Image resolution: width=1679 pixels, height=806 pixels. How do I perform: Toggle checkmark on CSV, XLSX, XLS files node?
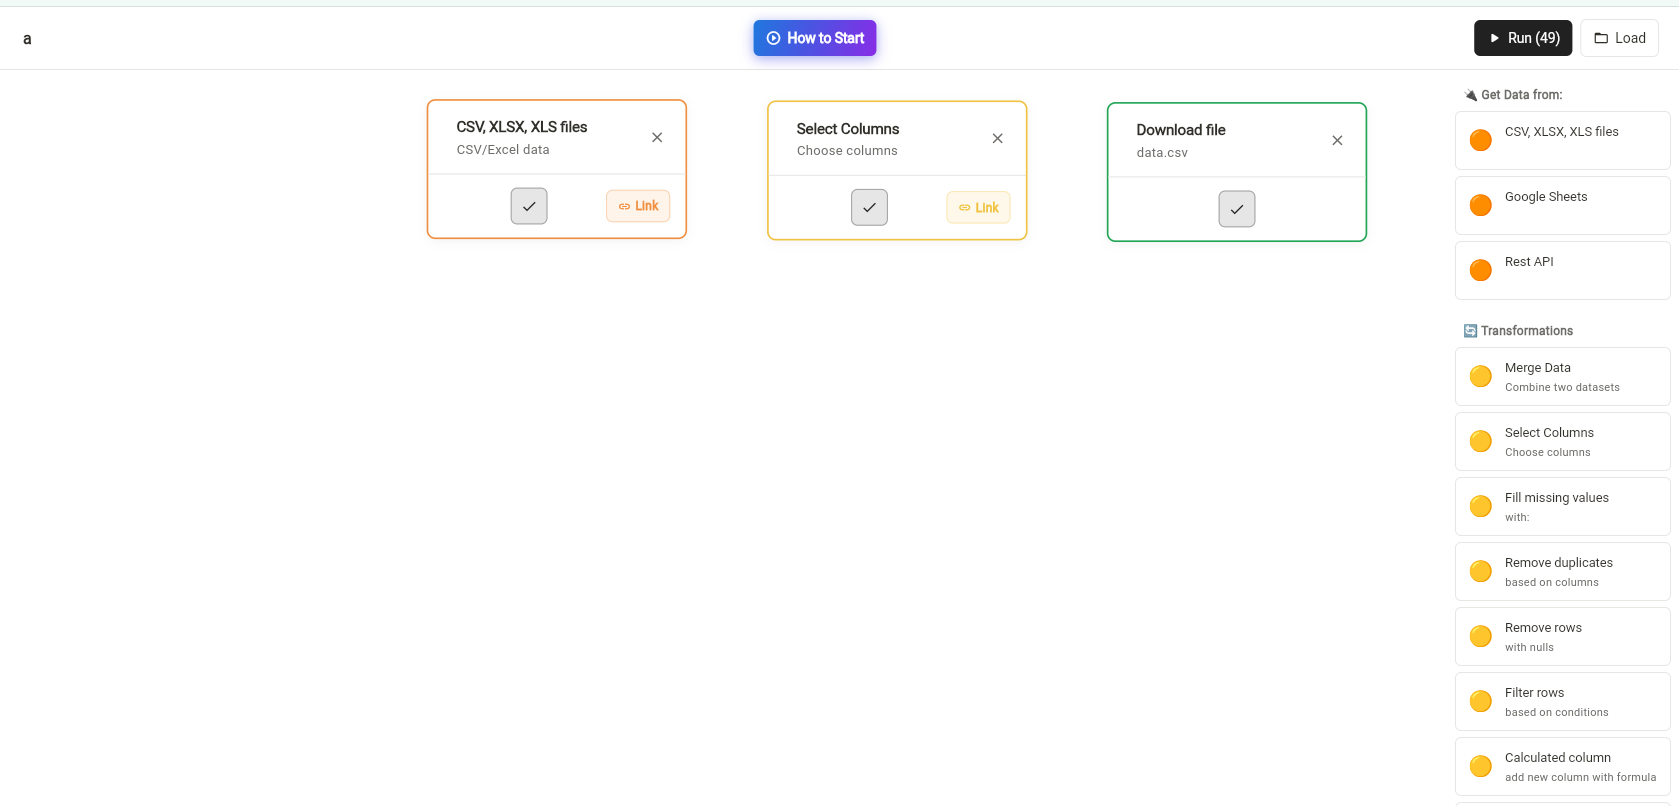click(529, 206)
